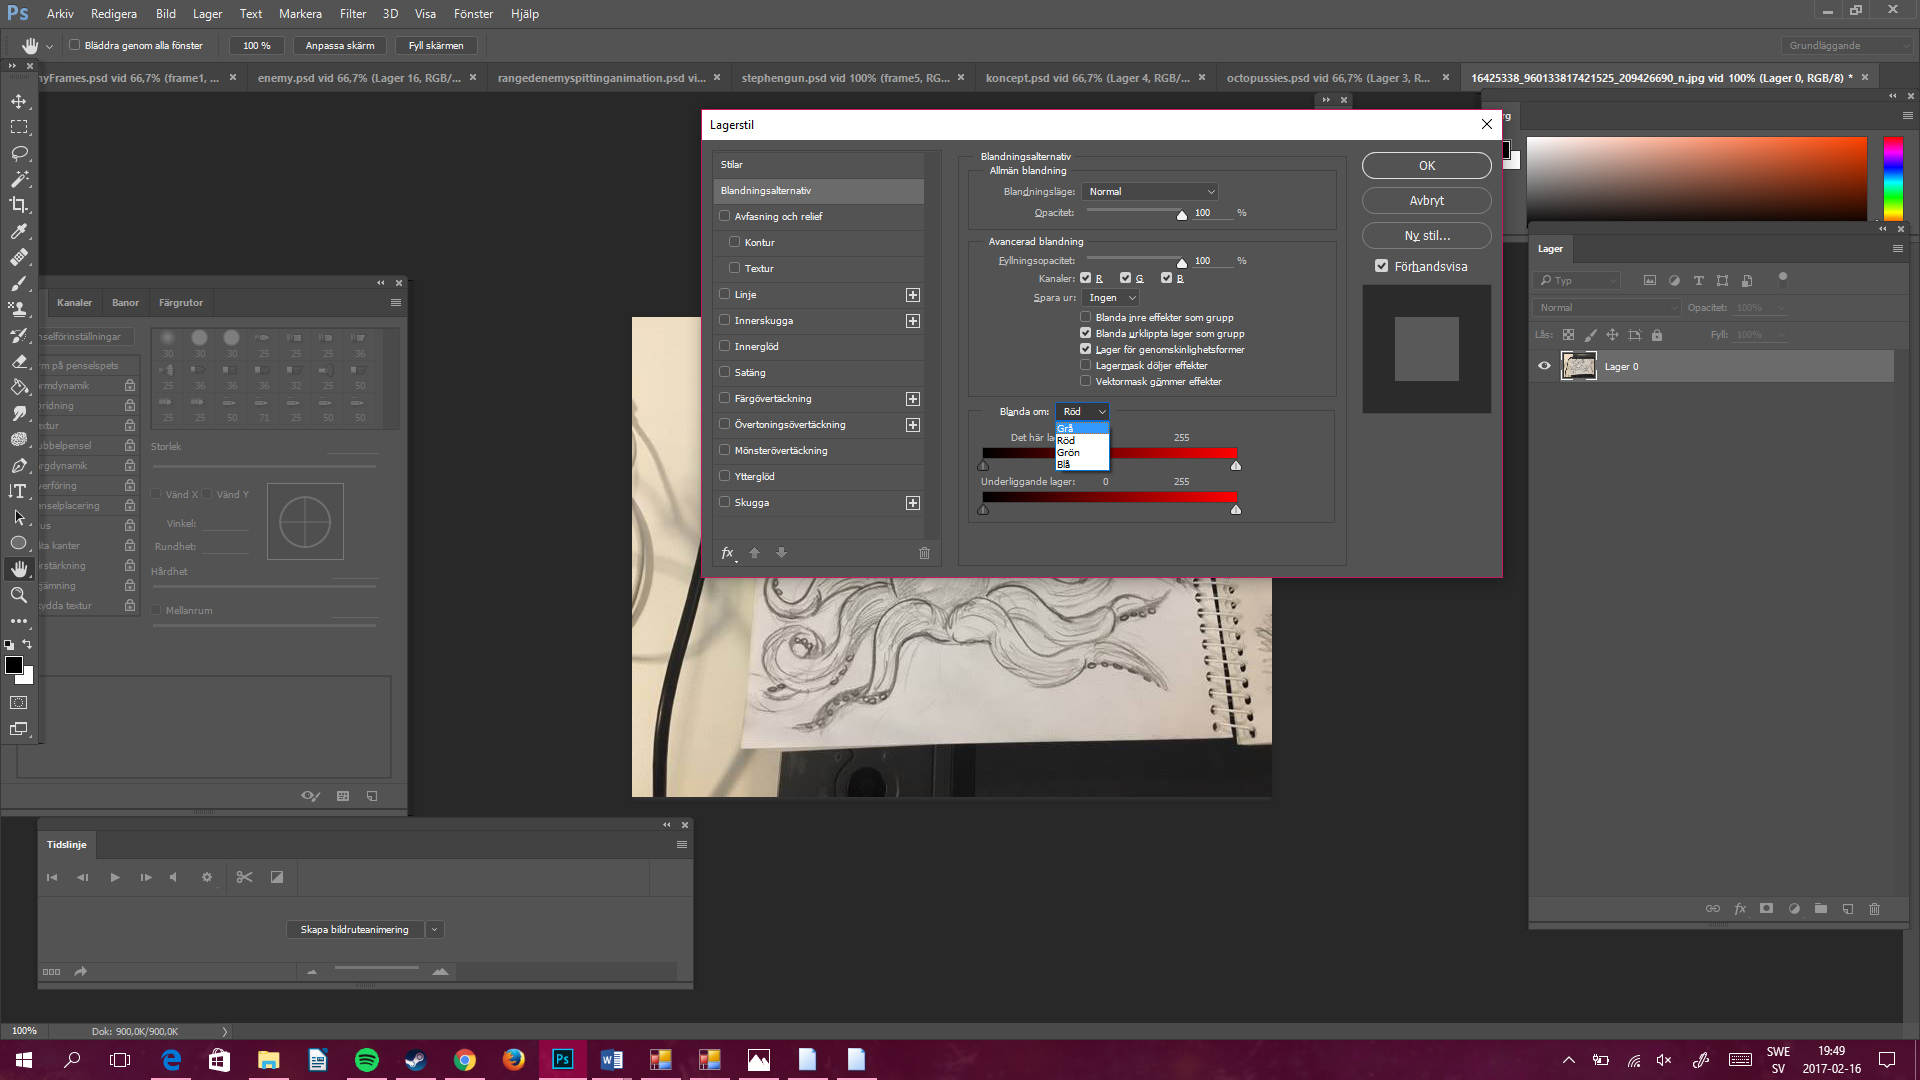Launch Spotify from the taskbar
The height and width of the screenshot is (1080, 1920).
click(367, 1059)
